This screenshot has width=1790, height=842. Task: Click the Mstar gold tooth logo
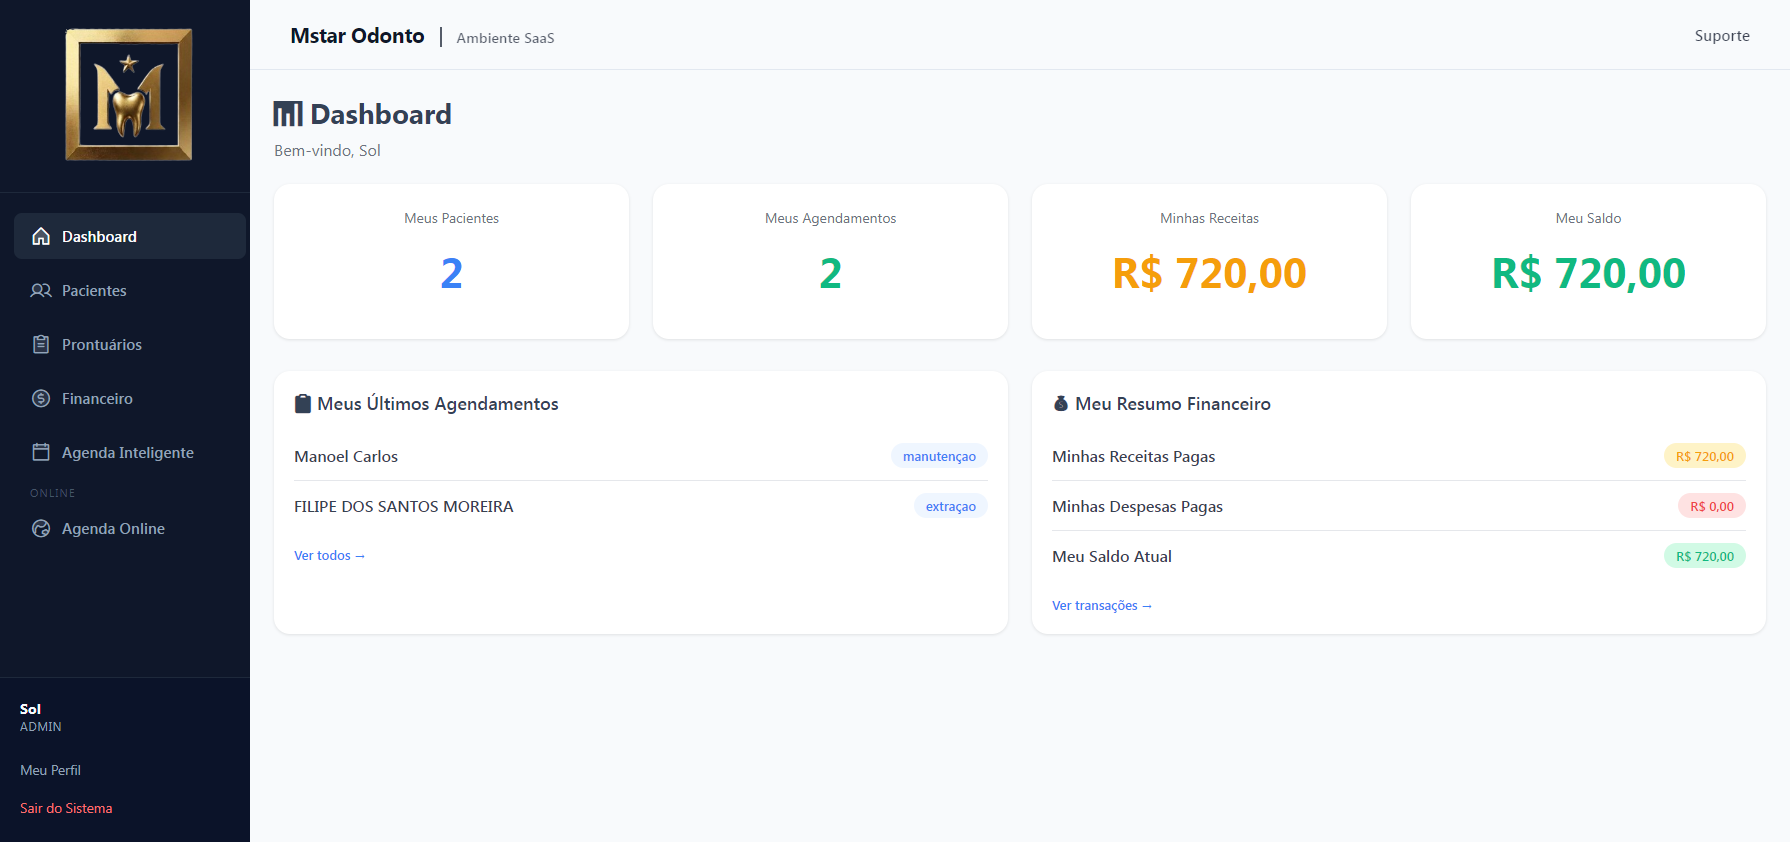click(x=129, y=95)
